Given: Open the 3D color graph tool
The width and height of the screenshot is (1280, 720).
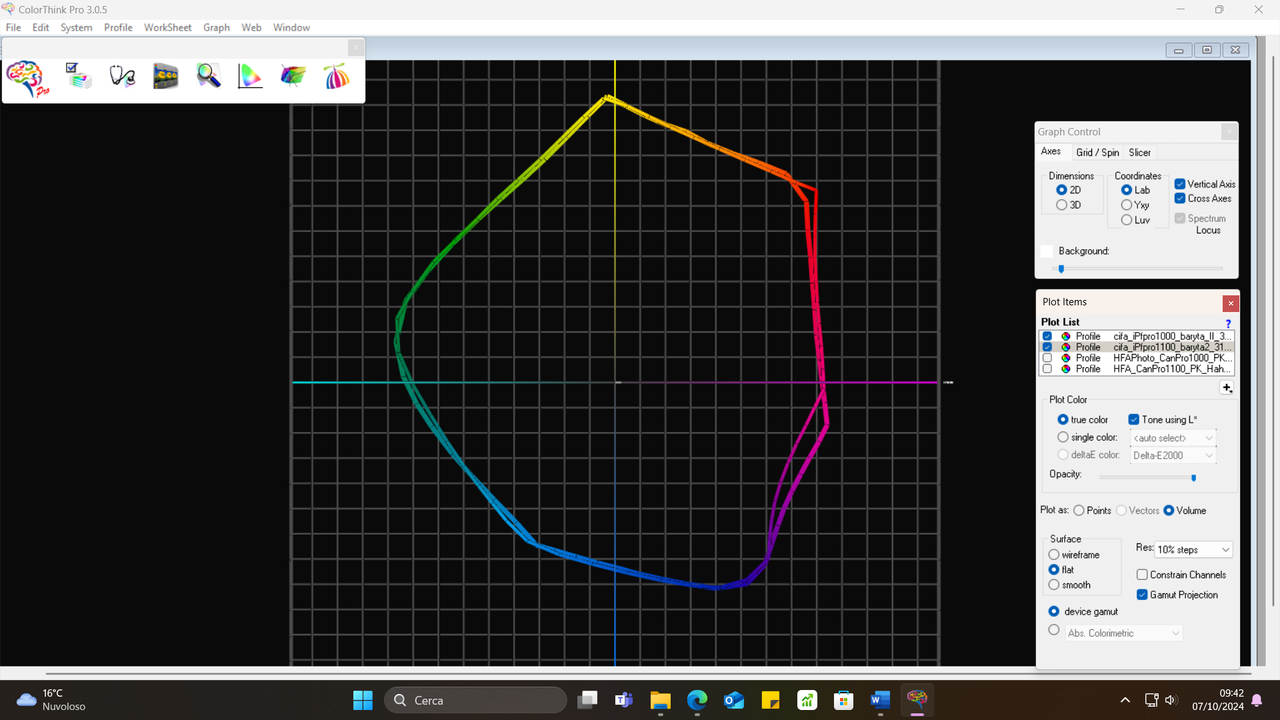Looking at the screenshot, I should coord(292,76).
